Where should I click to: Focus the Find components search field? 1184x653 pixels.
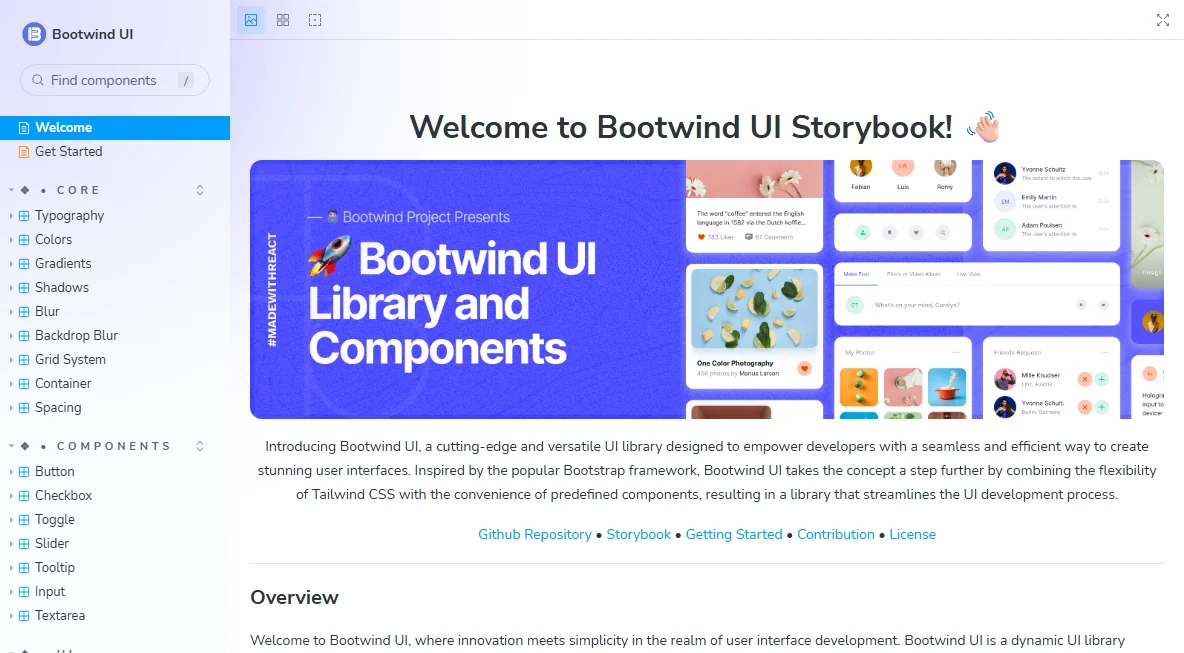click(x=115, y=80)
